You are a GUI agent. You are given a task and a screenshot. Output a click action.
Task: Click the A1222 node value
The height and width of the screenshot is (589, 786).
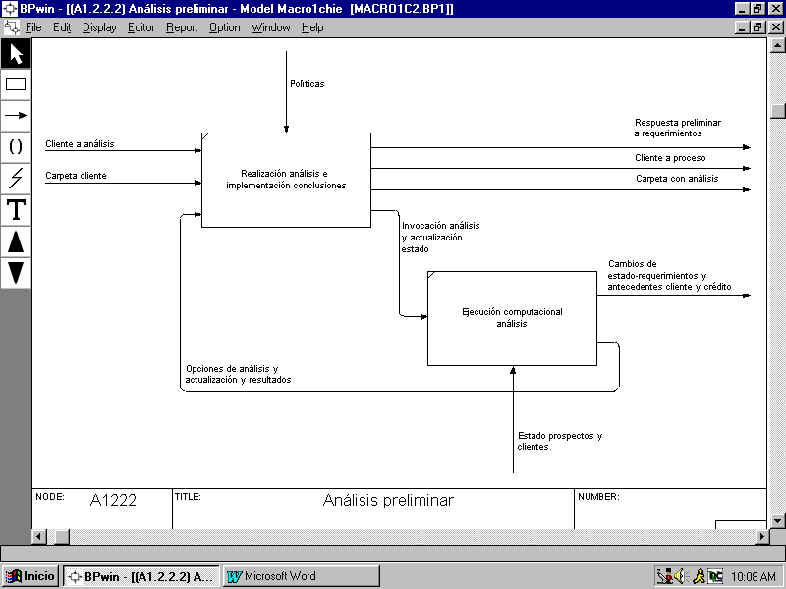(x=113, y=500)
